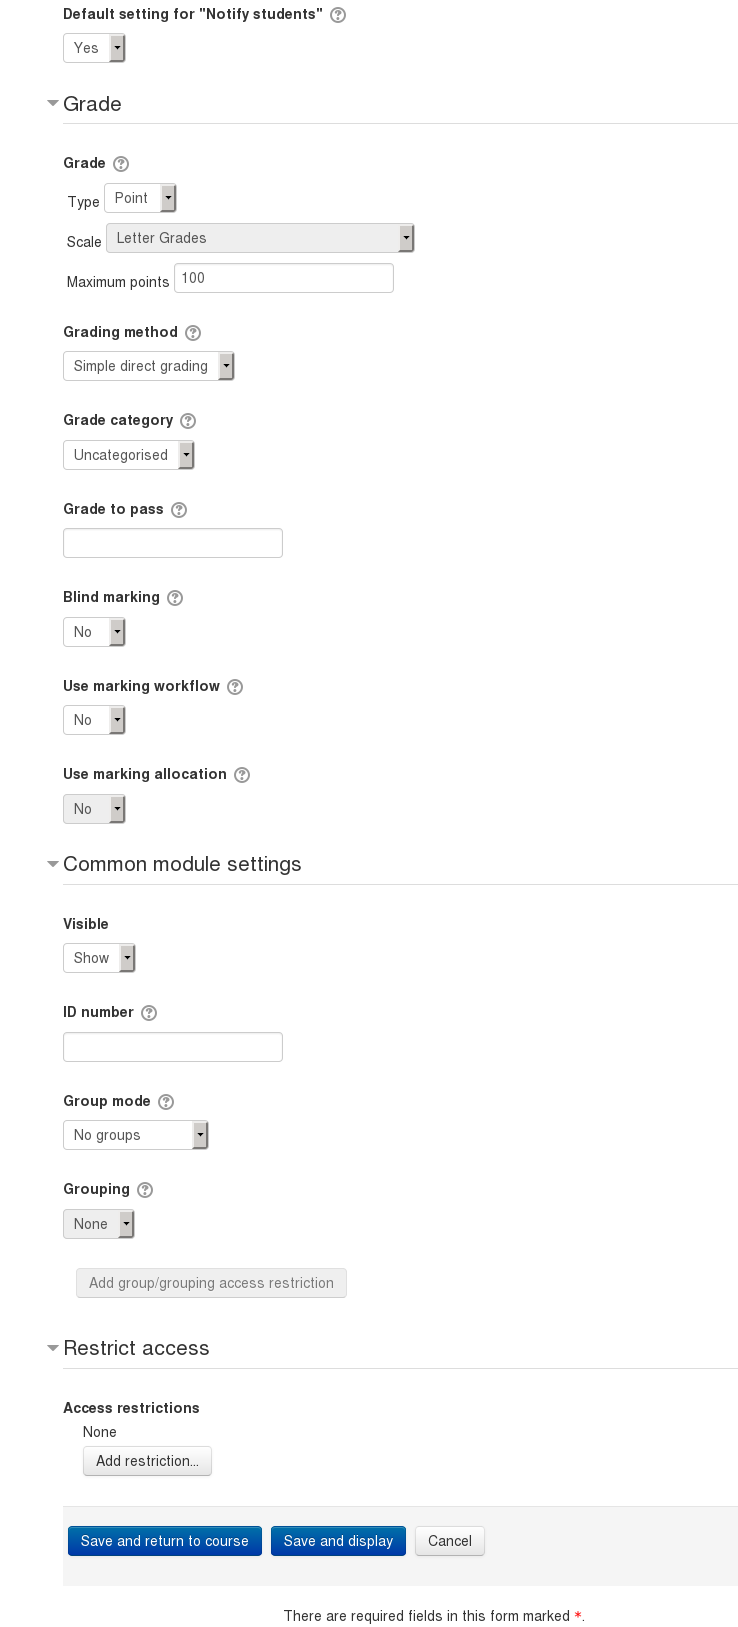Screen dimensions: 738x1627
Task: Open the Simple direct grading dropdown
Action: pos(148,366)
